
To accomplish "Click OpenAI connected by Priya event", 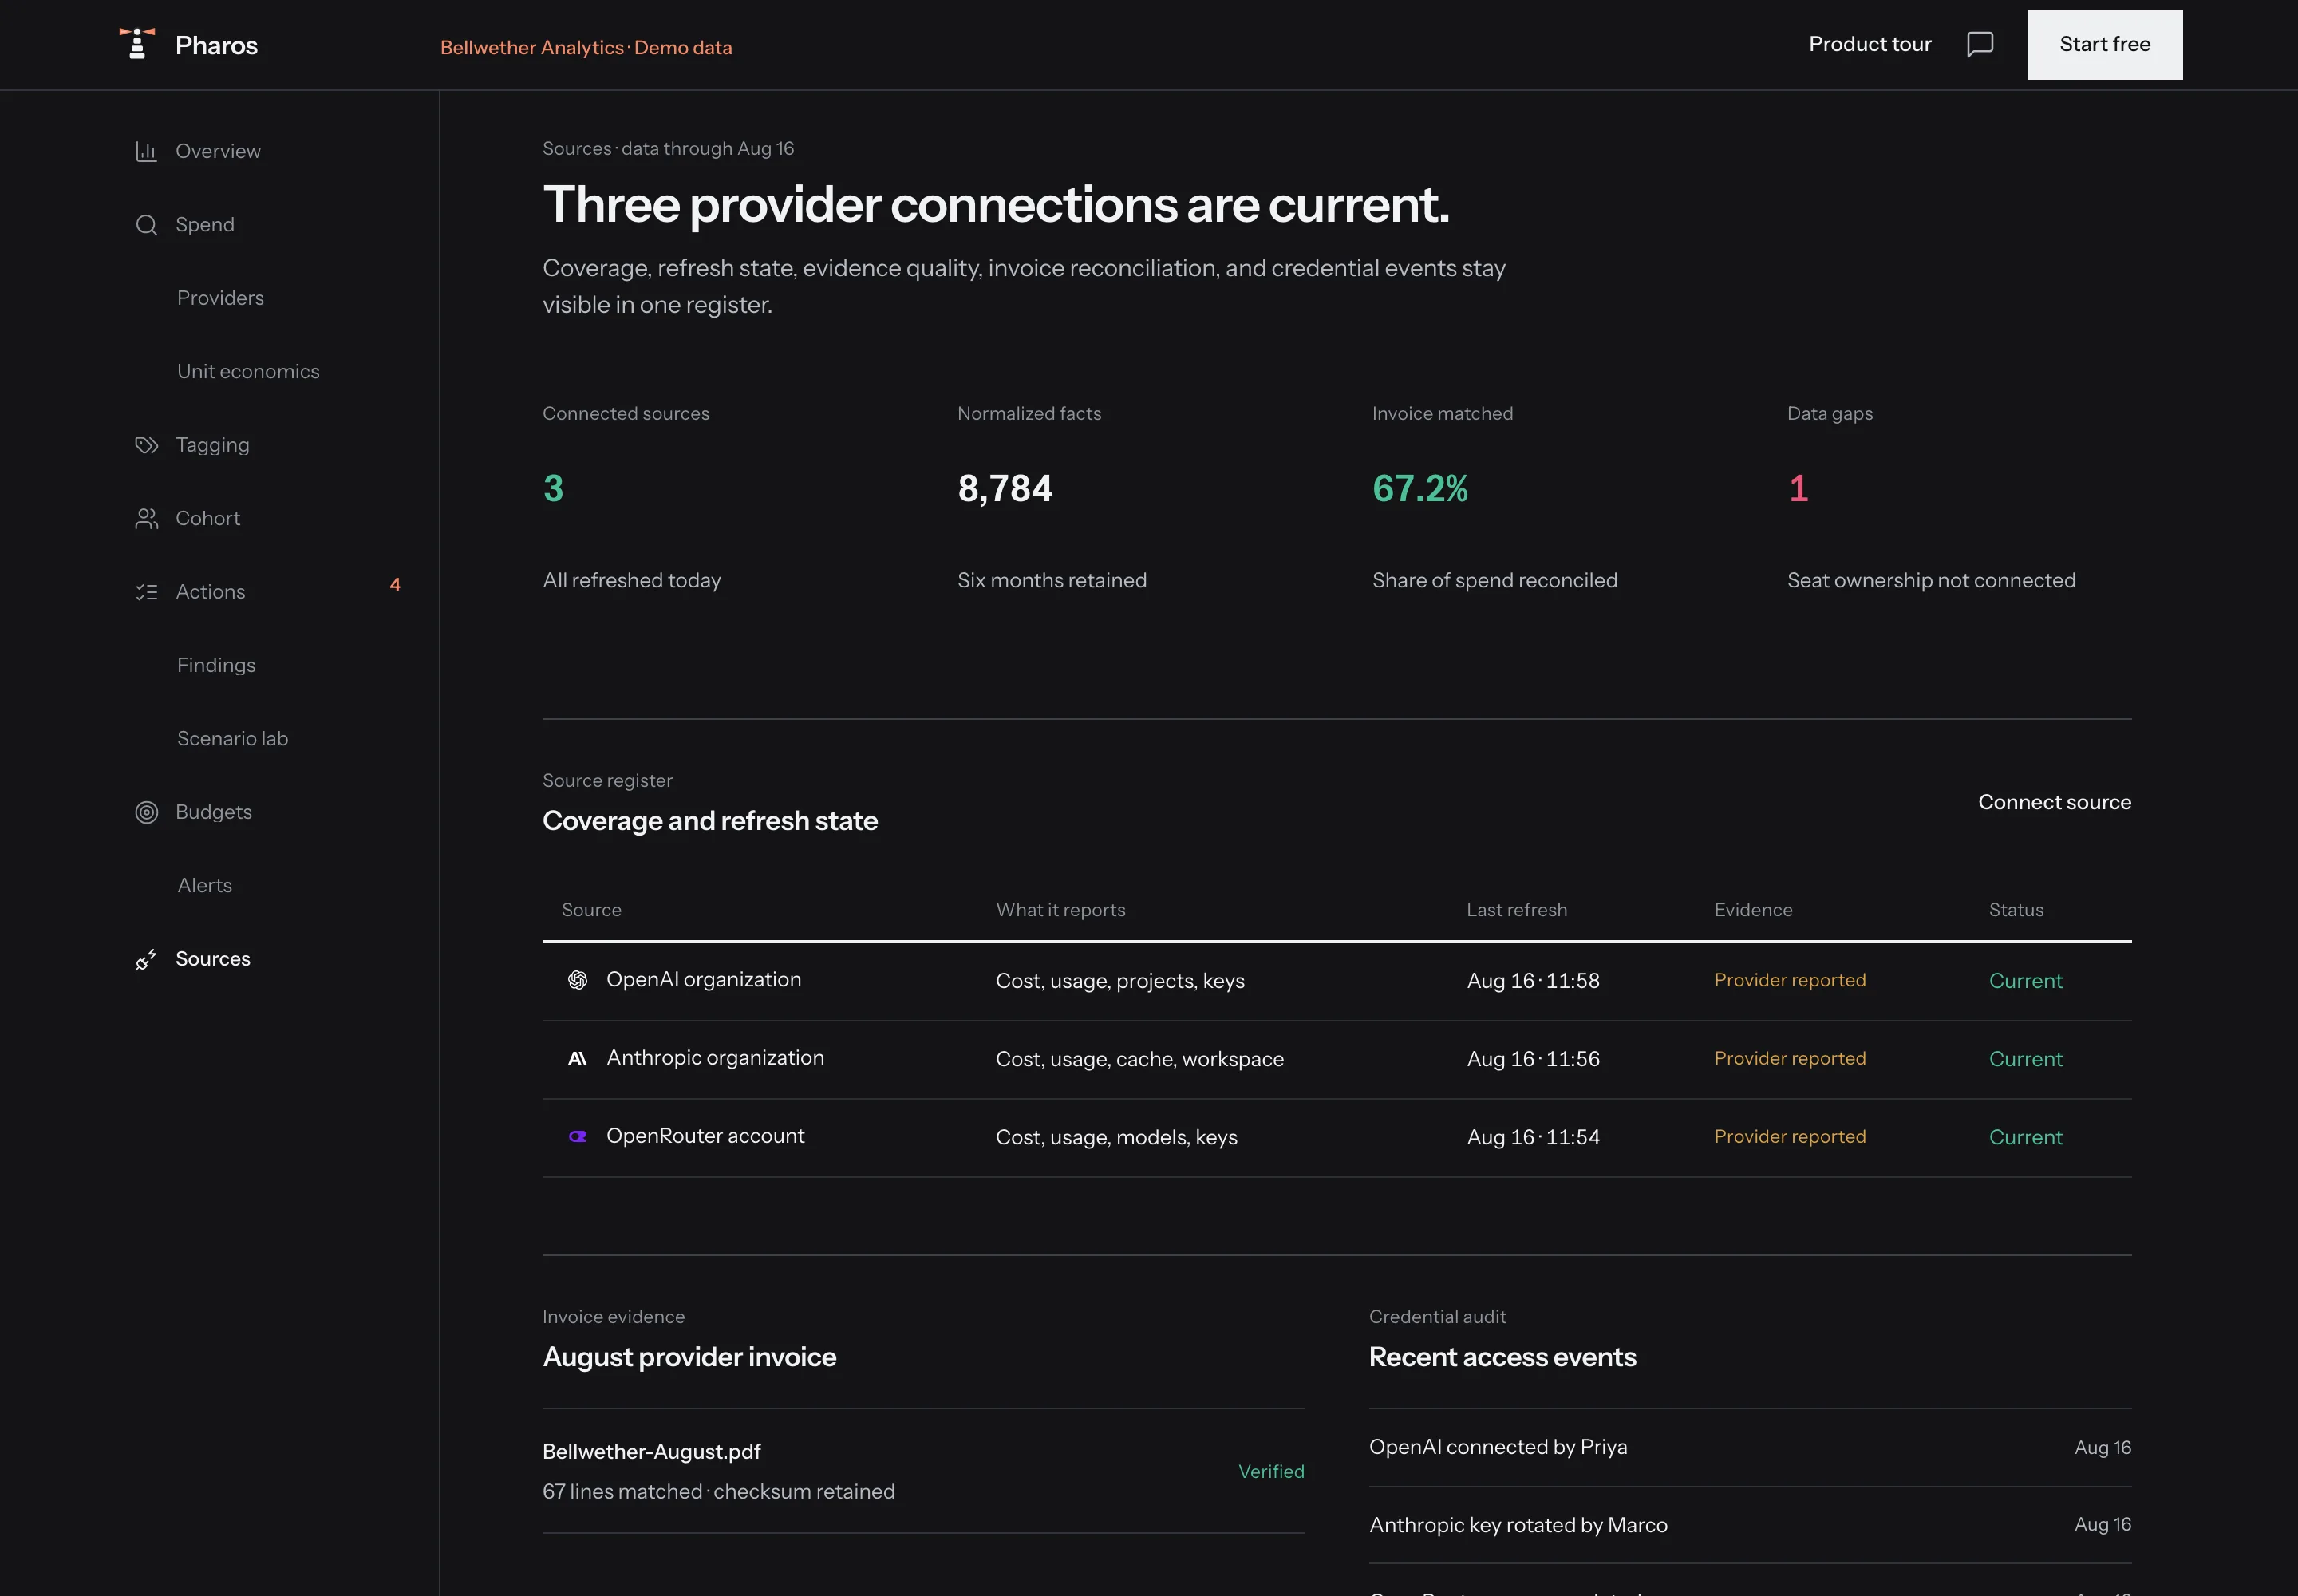I will [x=1497, y=1447].
